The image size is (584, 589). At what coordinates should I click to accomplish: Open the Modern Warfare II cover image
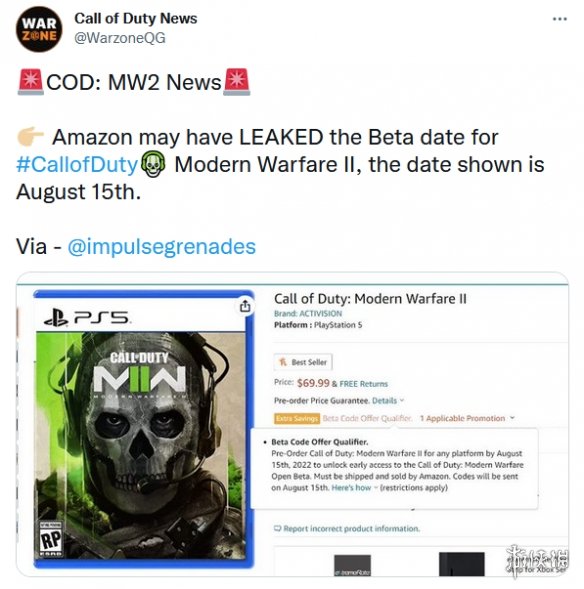(143, 429)
